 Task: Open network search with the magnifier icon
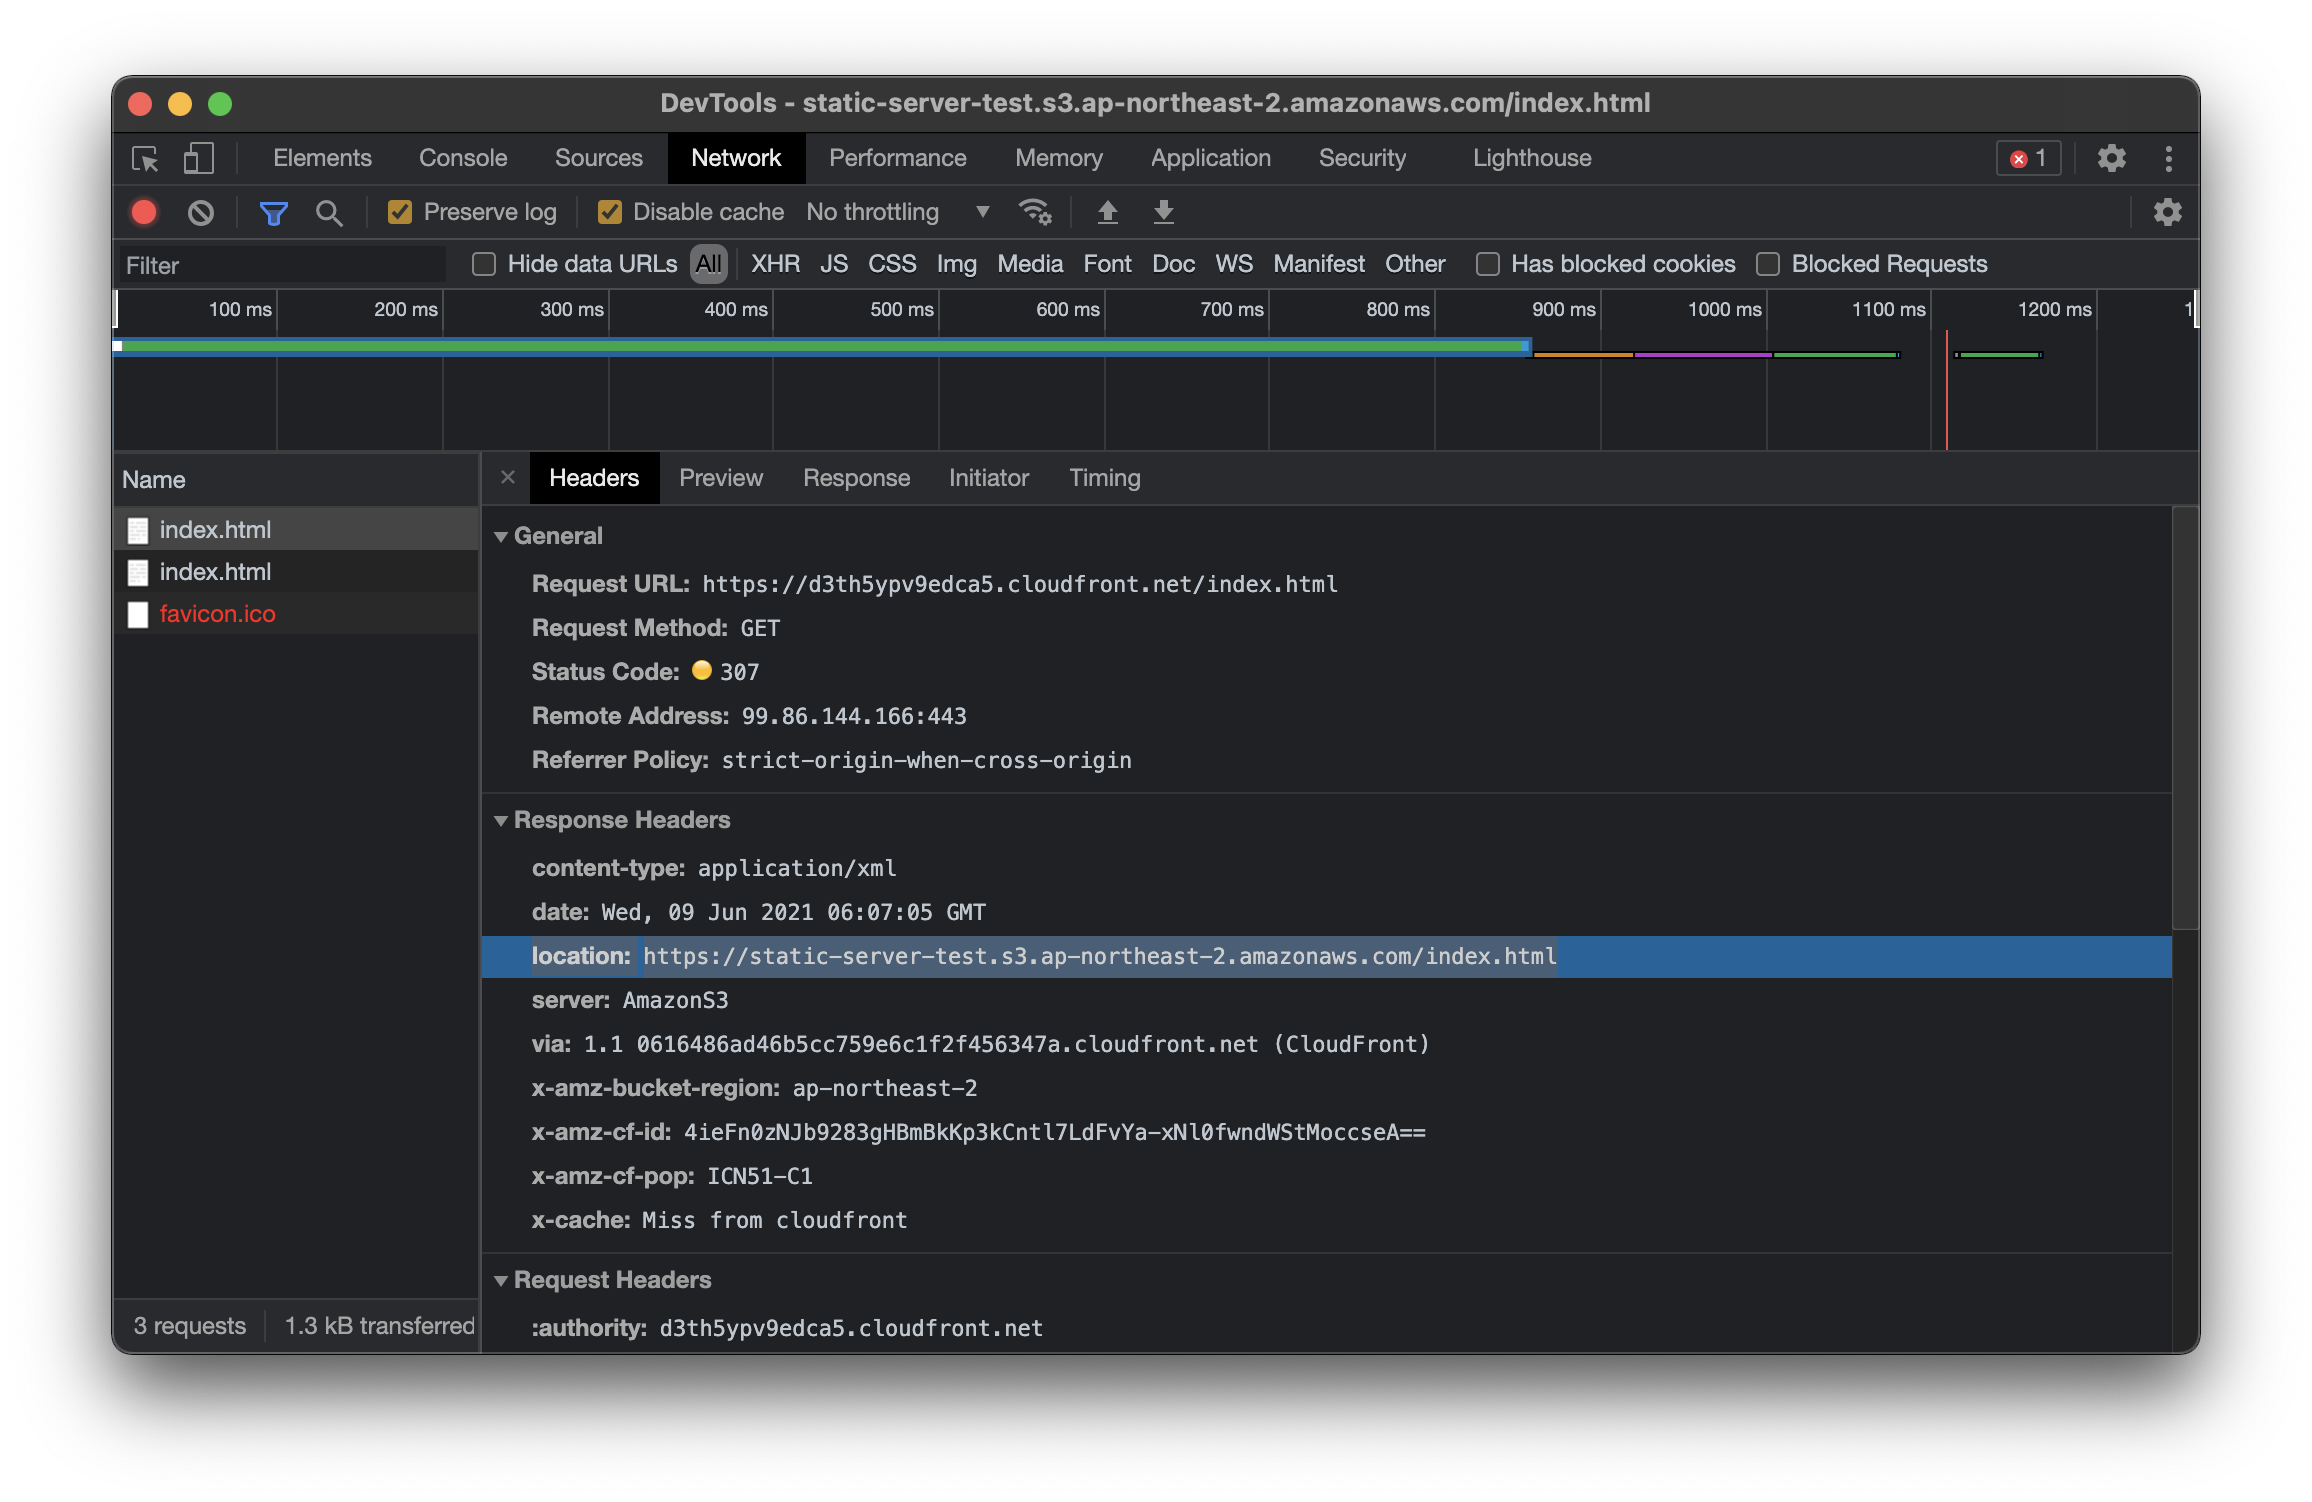pos(328,212)
